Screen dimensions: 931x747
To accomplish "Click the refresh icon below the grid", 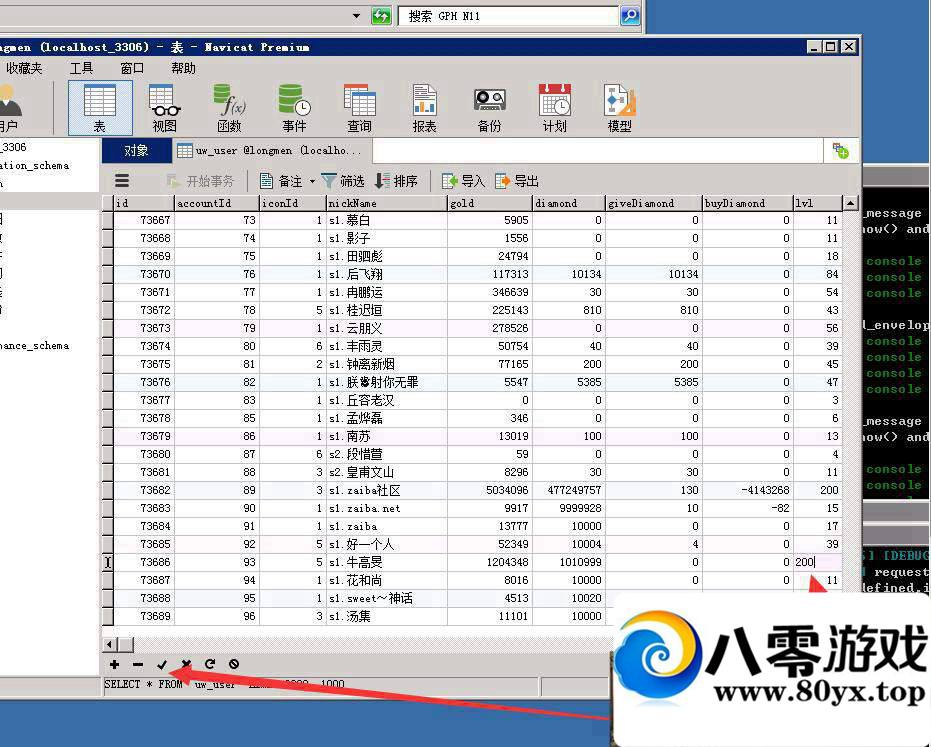I will (x=210, y=664).
